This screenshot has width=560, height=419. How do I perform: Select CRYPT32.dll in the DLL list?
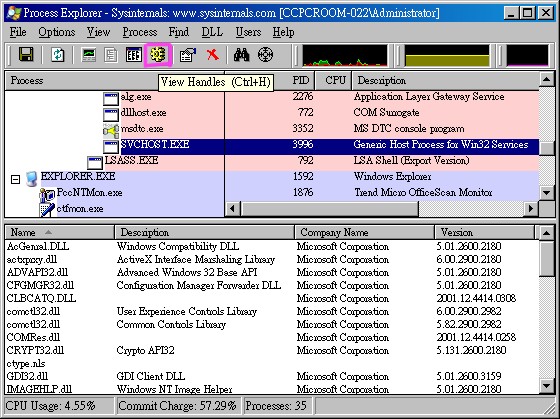(x=35, y=350)
